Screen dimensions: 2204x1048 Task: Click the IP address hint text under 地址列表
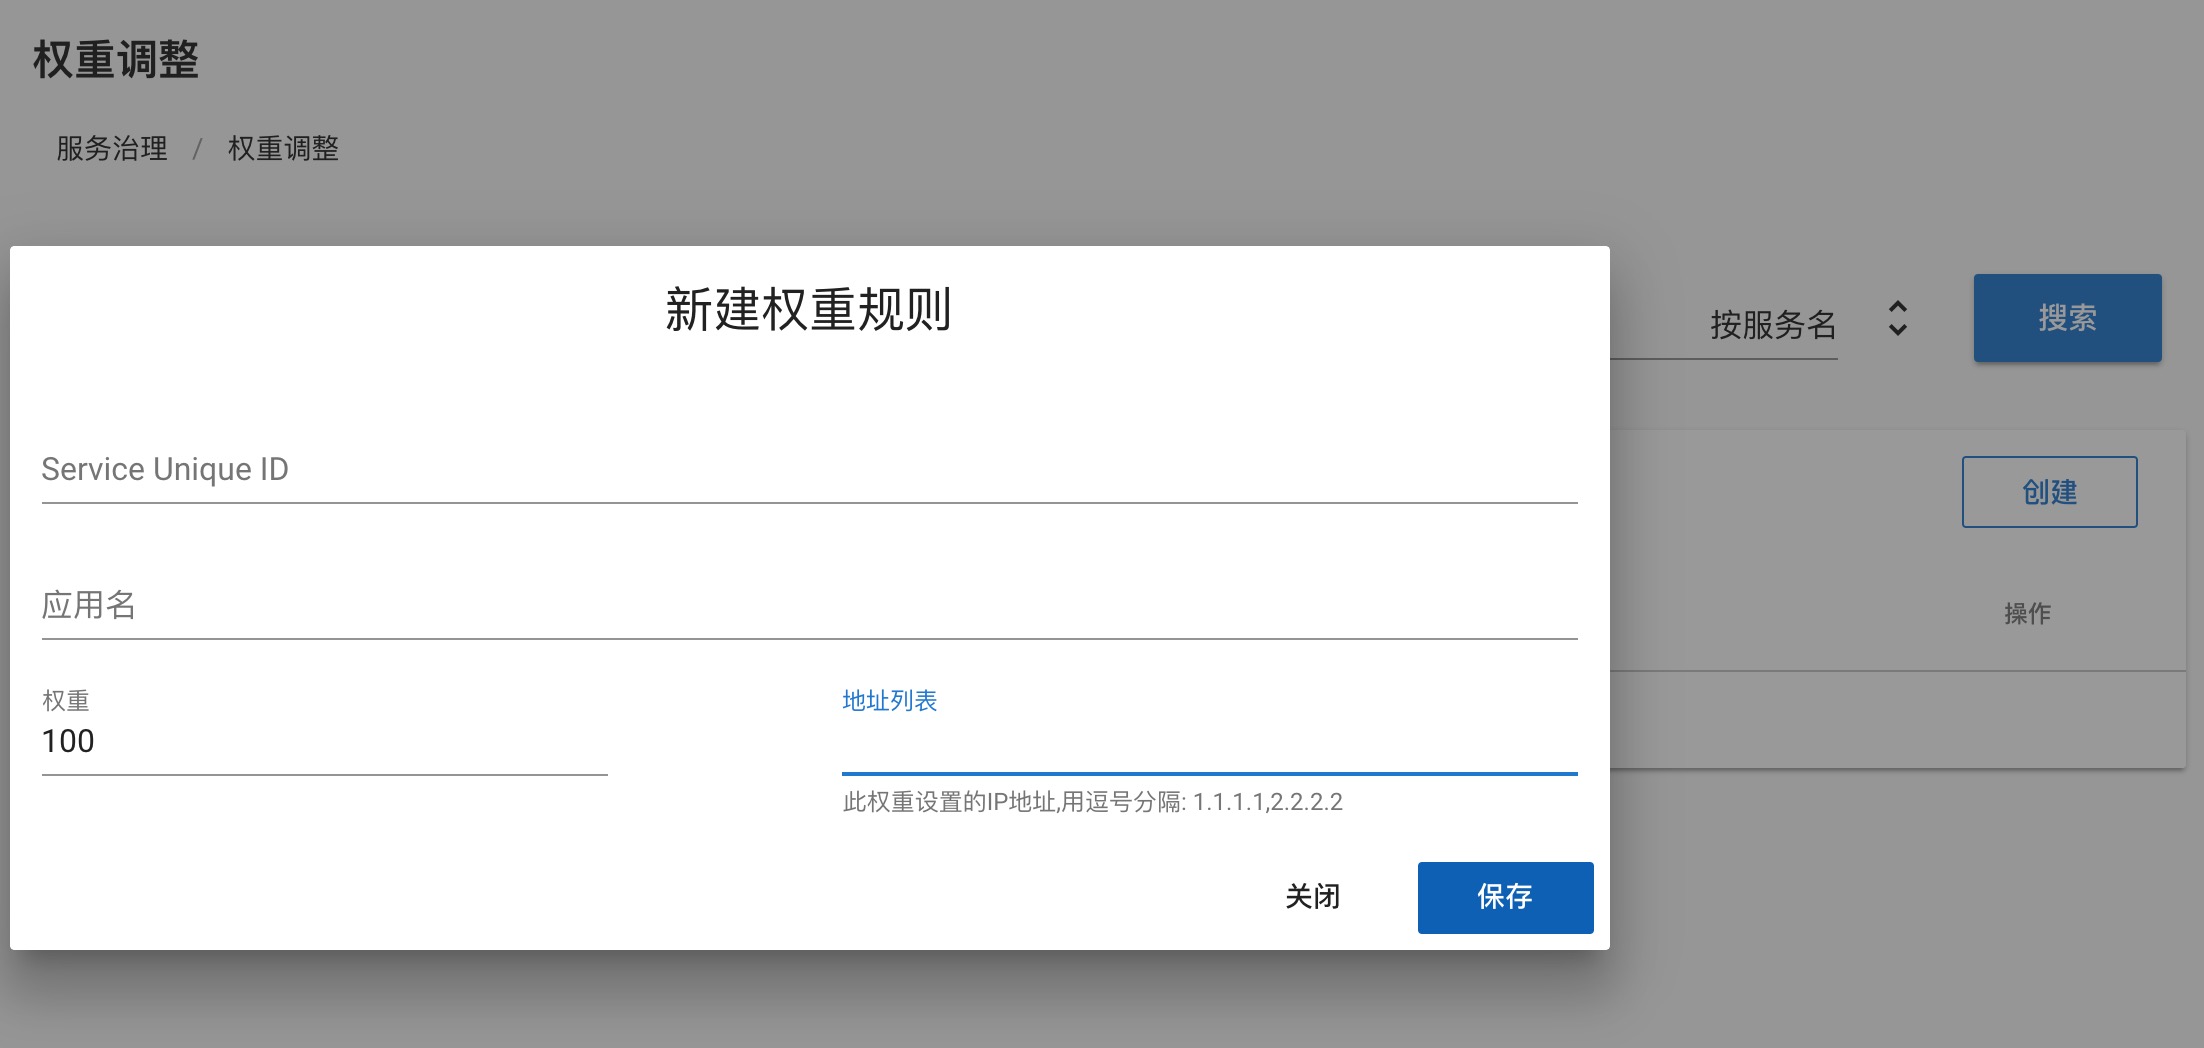(x=1092, y=802)
